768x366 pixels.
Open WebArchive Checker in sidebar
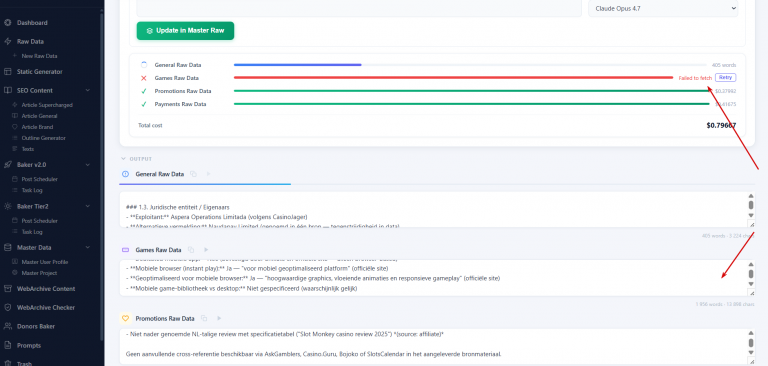(x=46, y=308)
